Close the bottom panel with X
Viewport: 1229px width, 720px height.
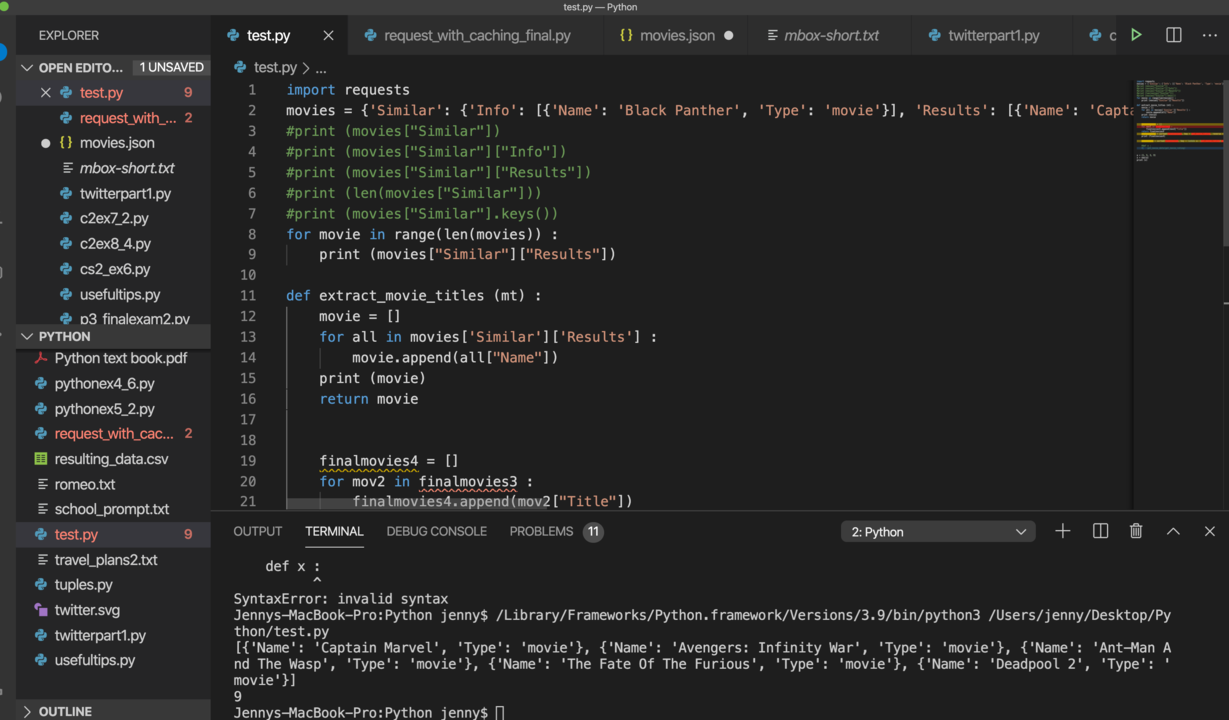pyautogui.click(x=1209, y=531)
